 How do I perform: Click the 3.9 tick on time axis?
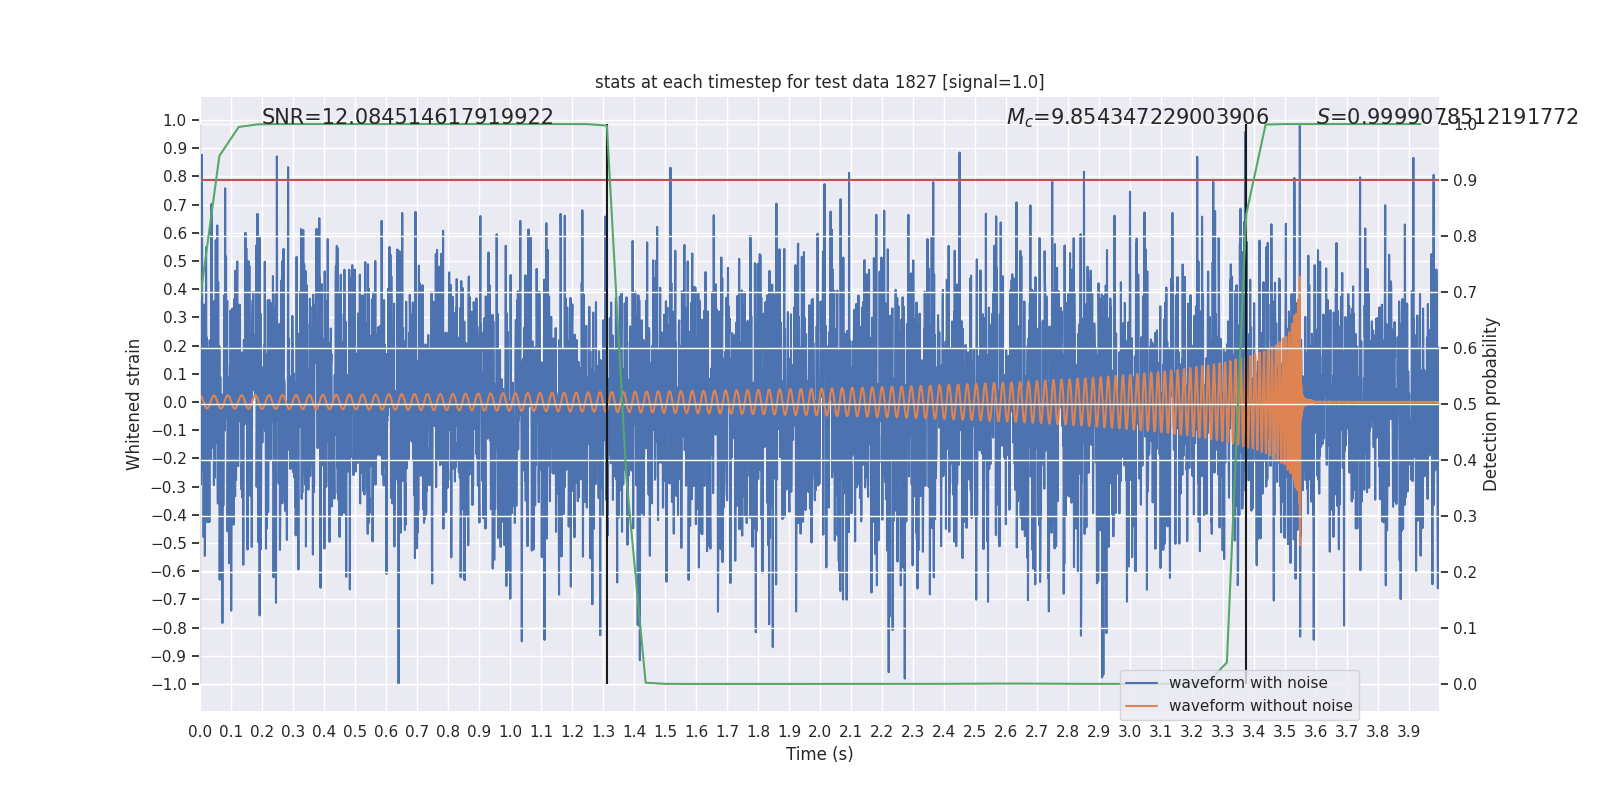[1408, 732]
